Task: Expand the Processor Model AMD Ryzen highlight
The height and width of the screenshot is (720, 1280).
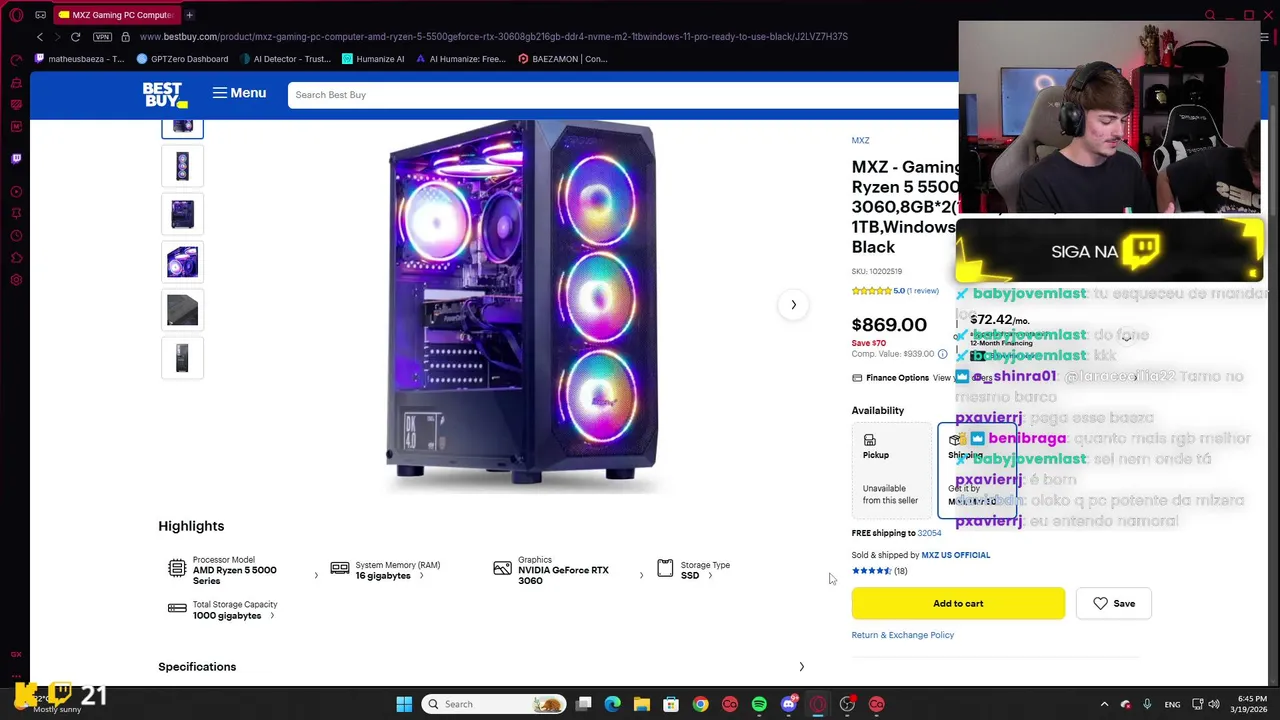Action: pos(243,571)
